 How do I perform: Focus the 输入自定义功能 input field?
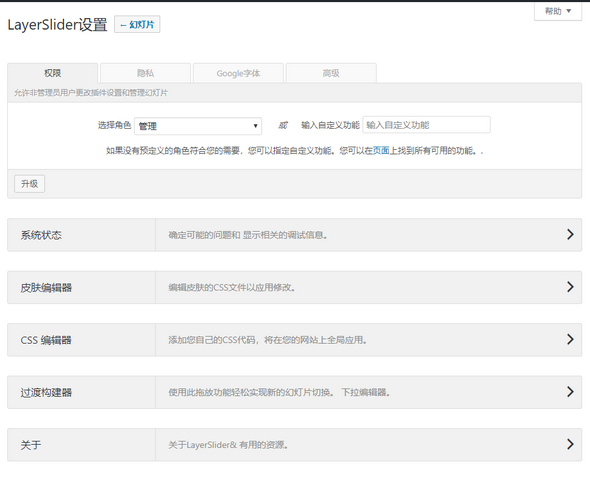(x=426, y=125)
